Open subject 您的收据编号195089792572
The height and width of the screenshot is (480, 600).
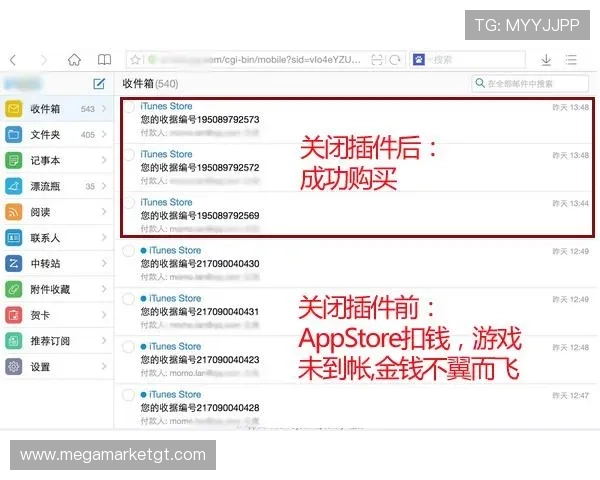[200, 168]
